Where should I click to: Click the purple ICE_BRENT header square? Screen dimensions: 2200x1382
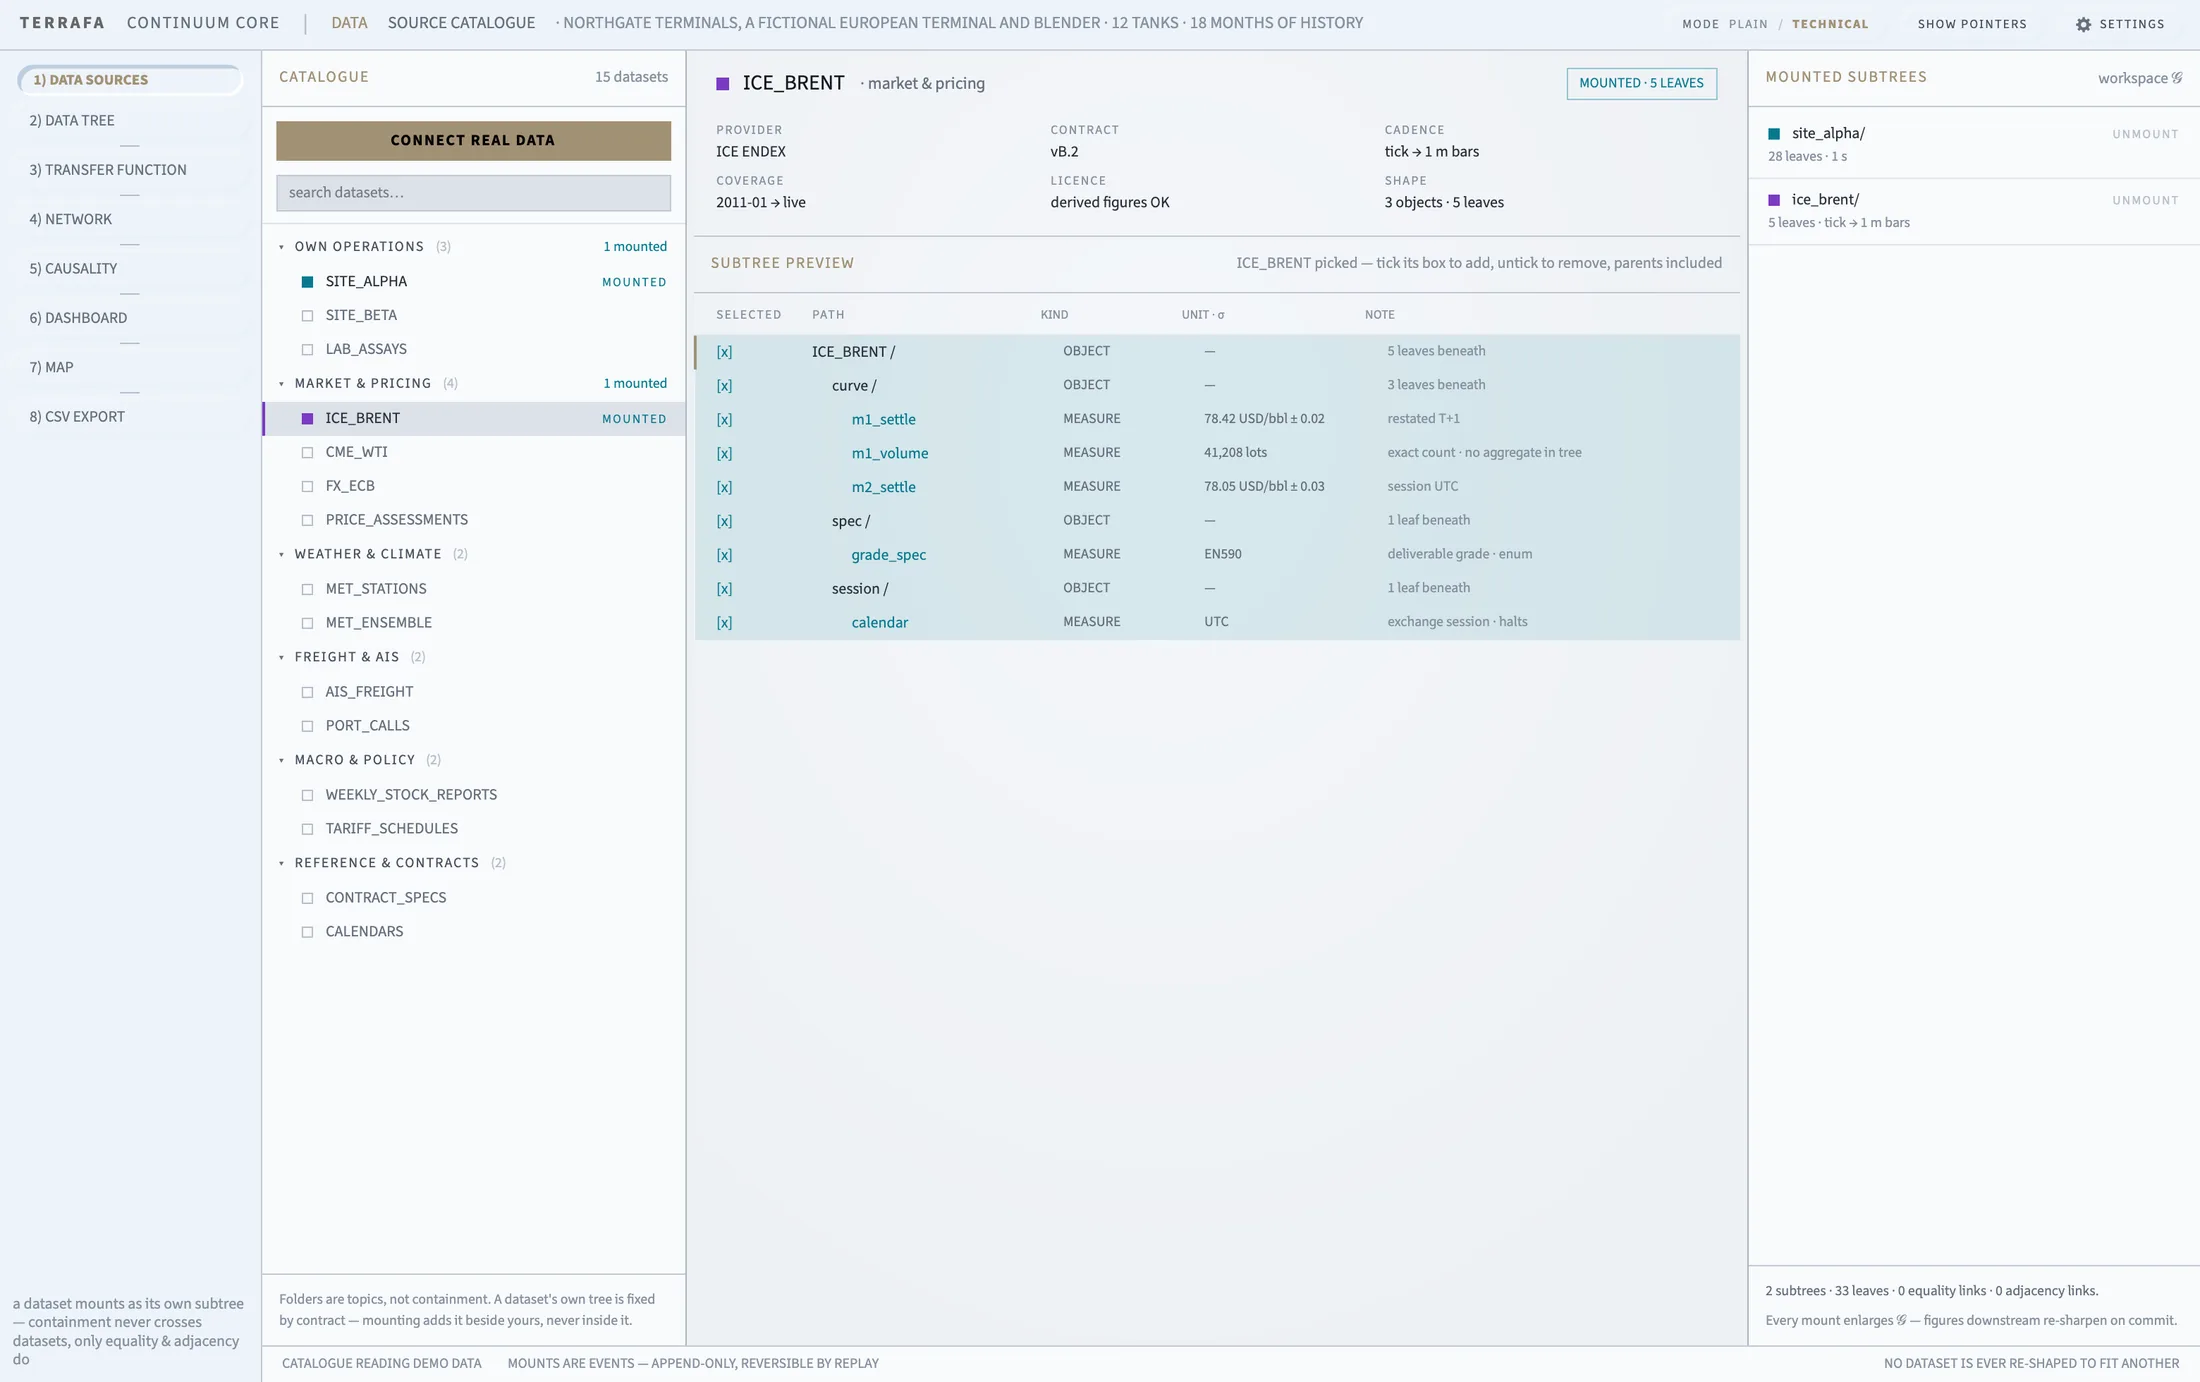click(x=723, y=84)
